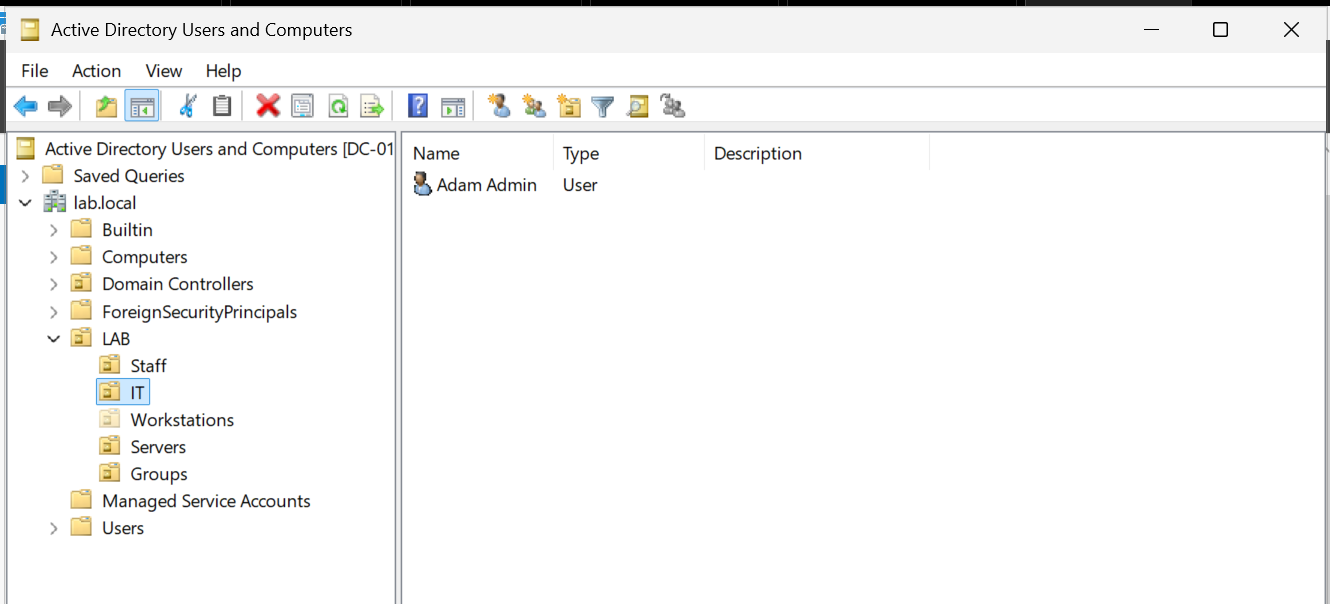The height and width of the screenshot is (604, 1330).
Task: Delete the object with red X icon
Action: [x=268, y=106]
